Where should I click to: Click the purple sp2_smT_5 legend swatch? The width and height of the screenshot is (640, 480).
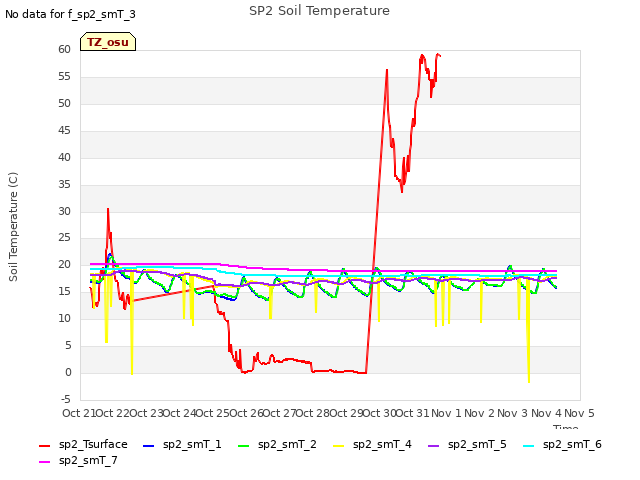pyautogui.click(x=433, y=446)
